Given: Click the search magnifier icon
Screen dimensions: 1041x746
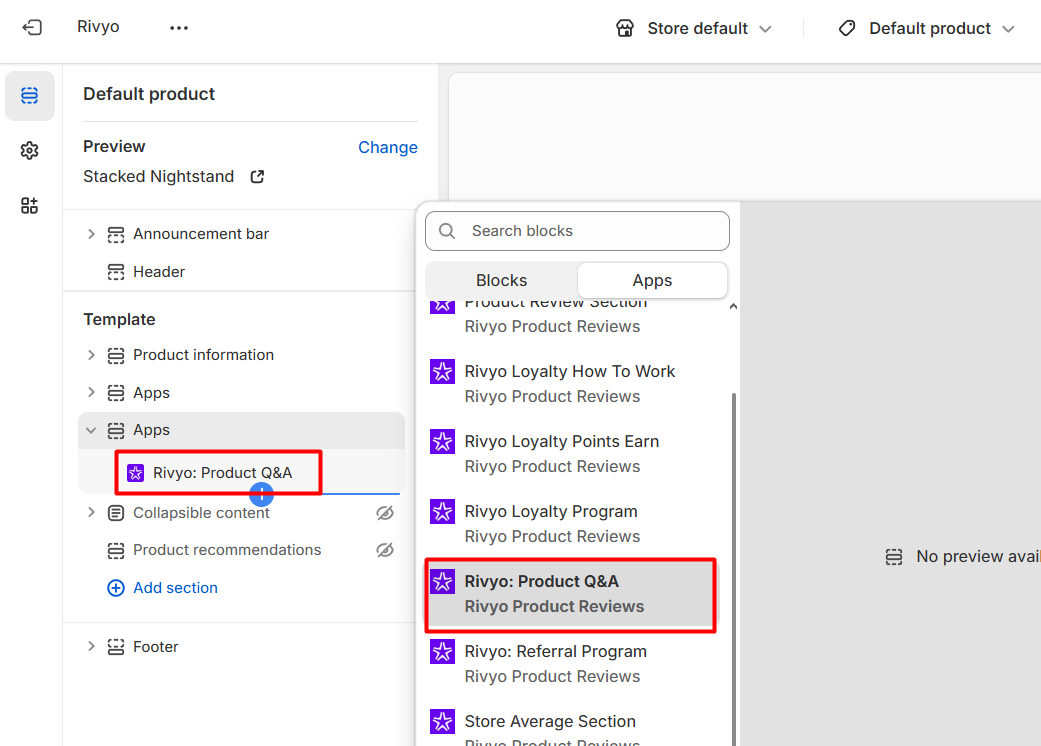Looking at the screenshot, I should tap(447, 231).
